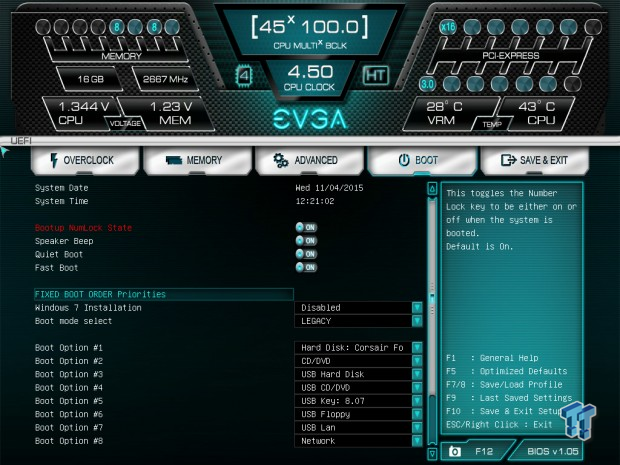Click the BIOS v1.05 version label
The width and height of the screenshot is (620, 465).
click(552, 452)
